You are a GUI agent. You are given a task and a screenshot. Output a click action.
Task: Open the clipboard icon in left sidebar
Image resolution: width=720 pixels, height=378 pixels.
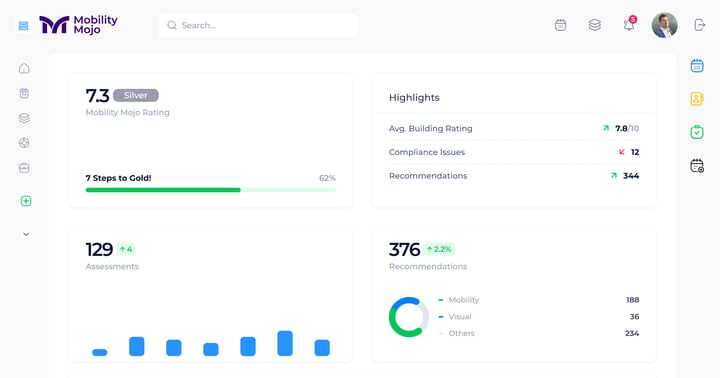24,93
